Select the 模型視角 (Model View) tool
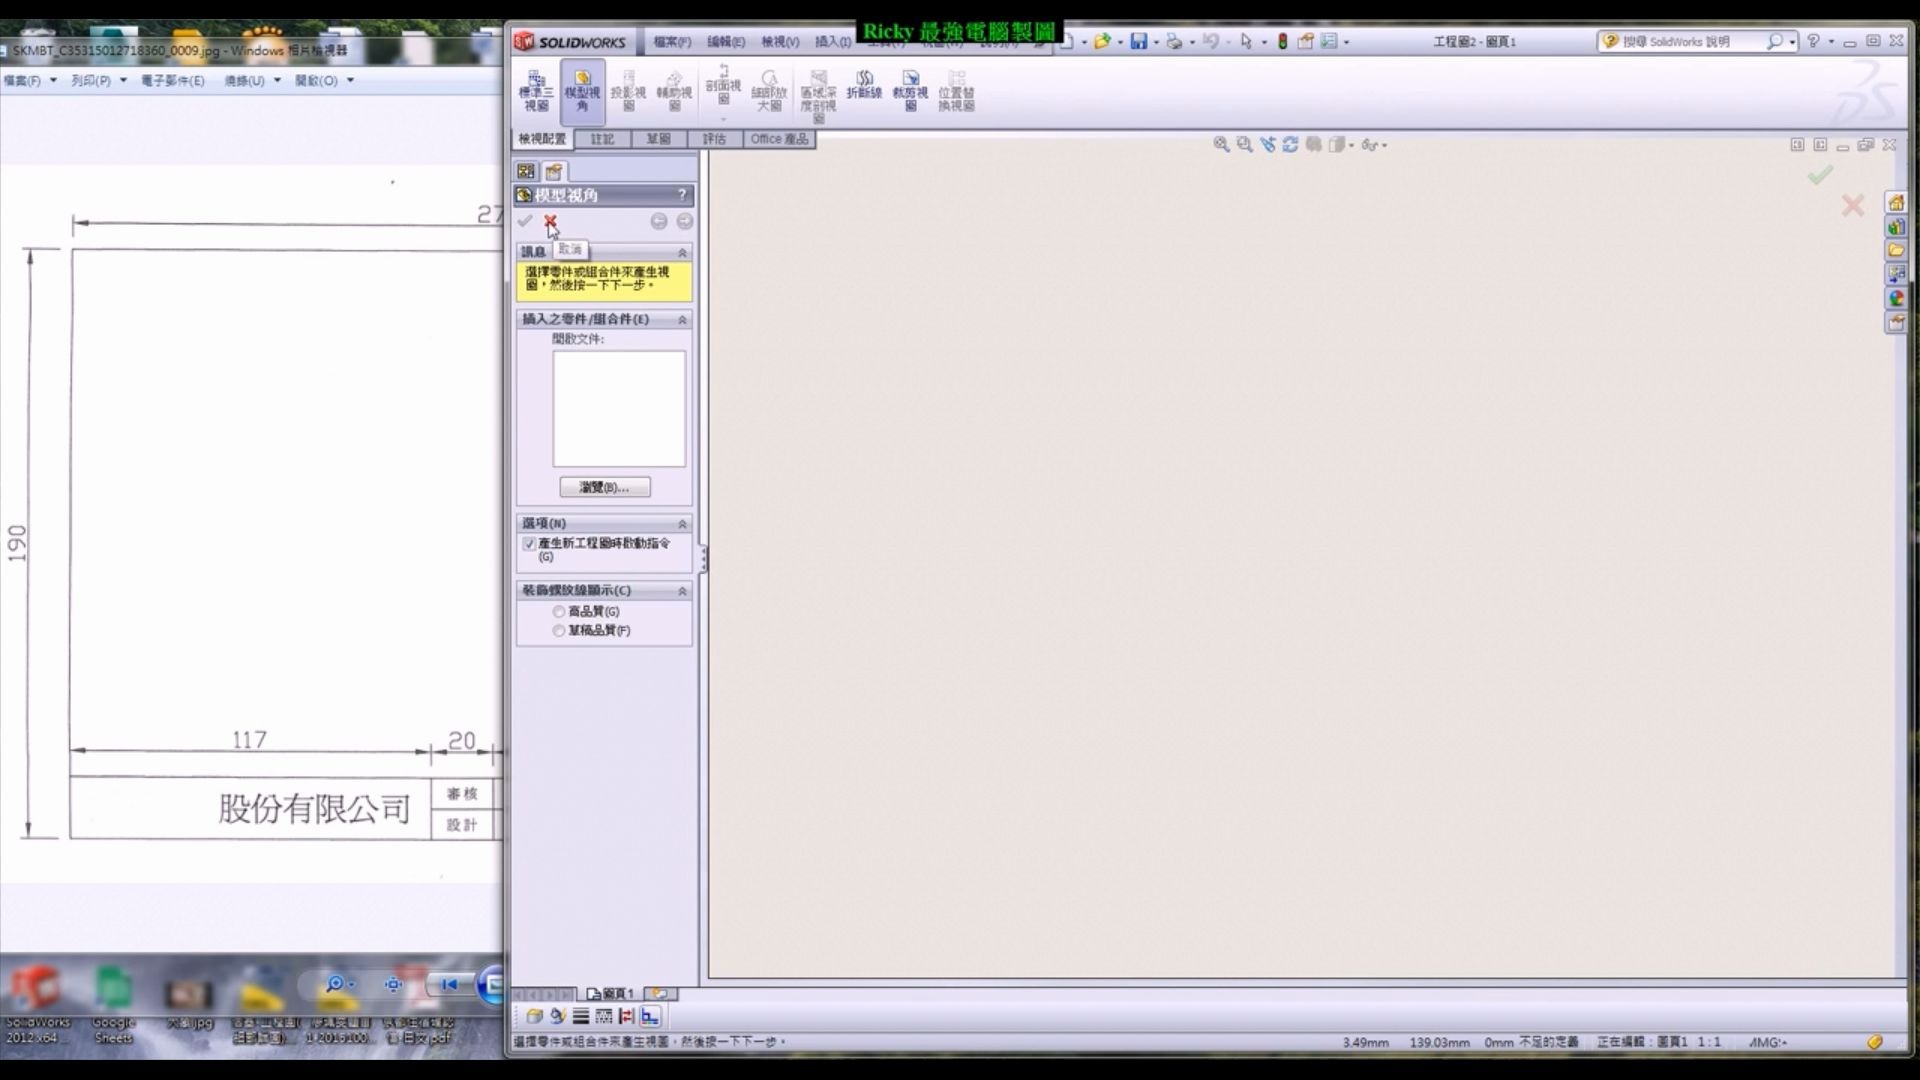Viewport: 1920px width, 1080px height. pyautogui.click(x=582, y=90)
